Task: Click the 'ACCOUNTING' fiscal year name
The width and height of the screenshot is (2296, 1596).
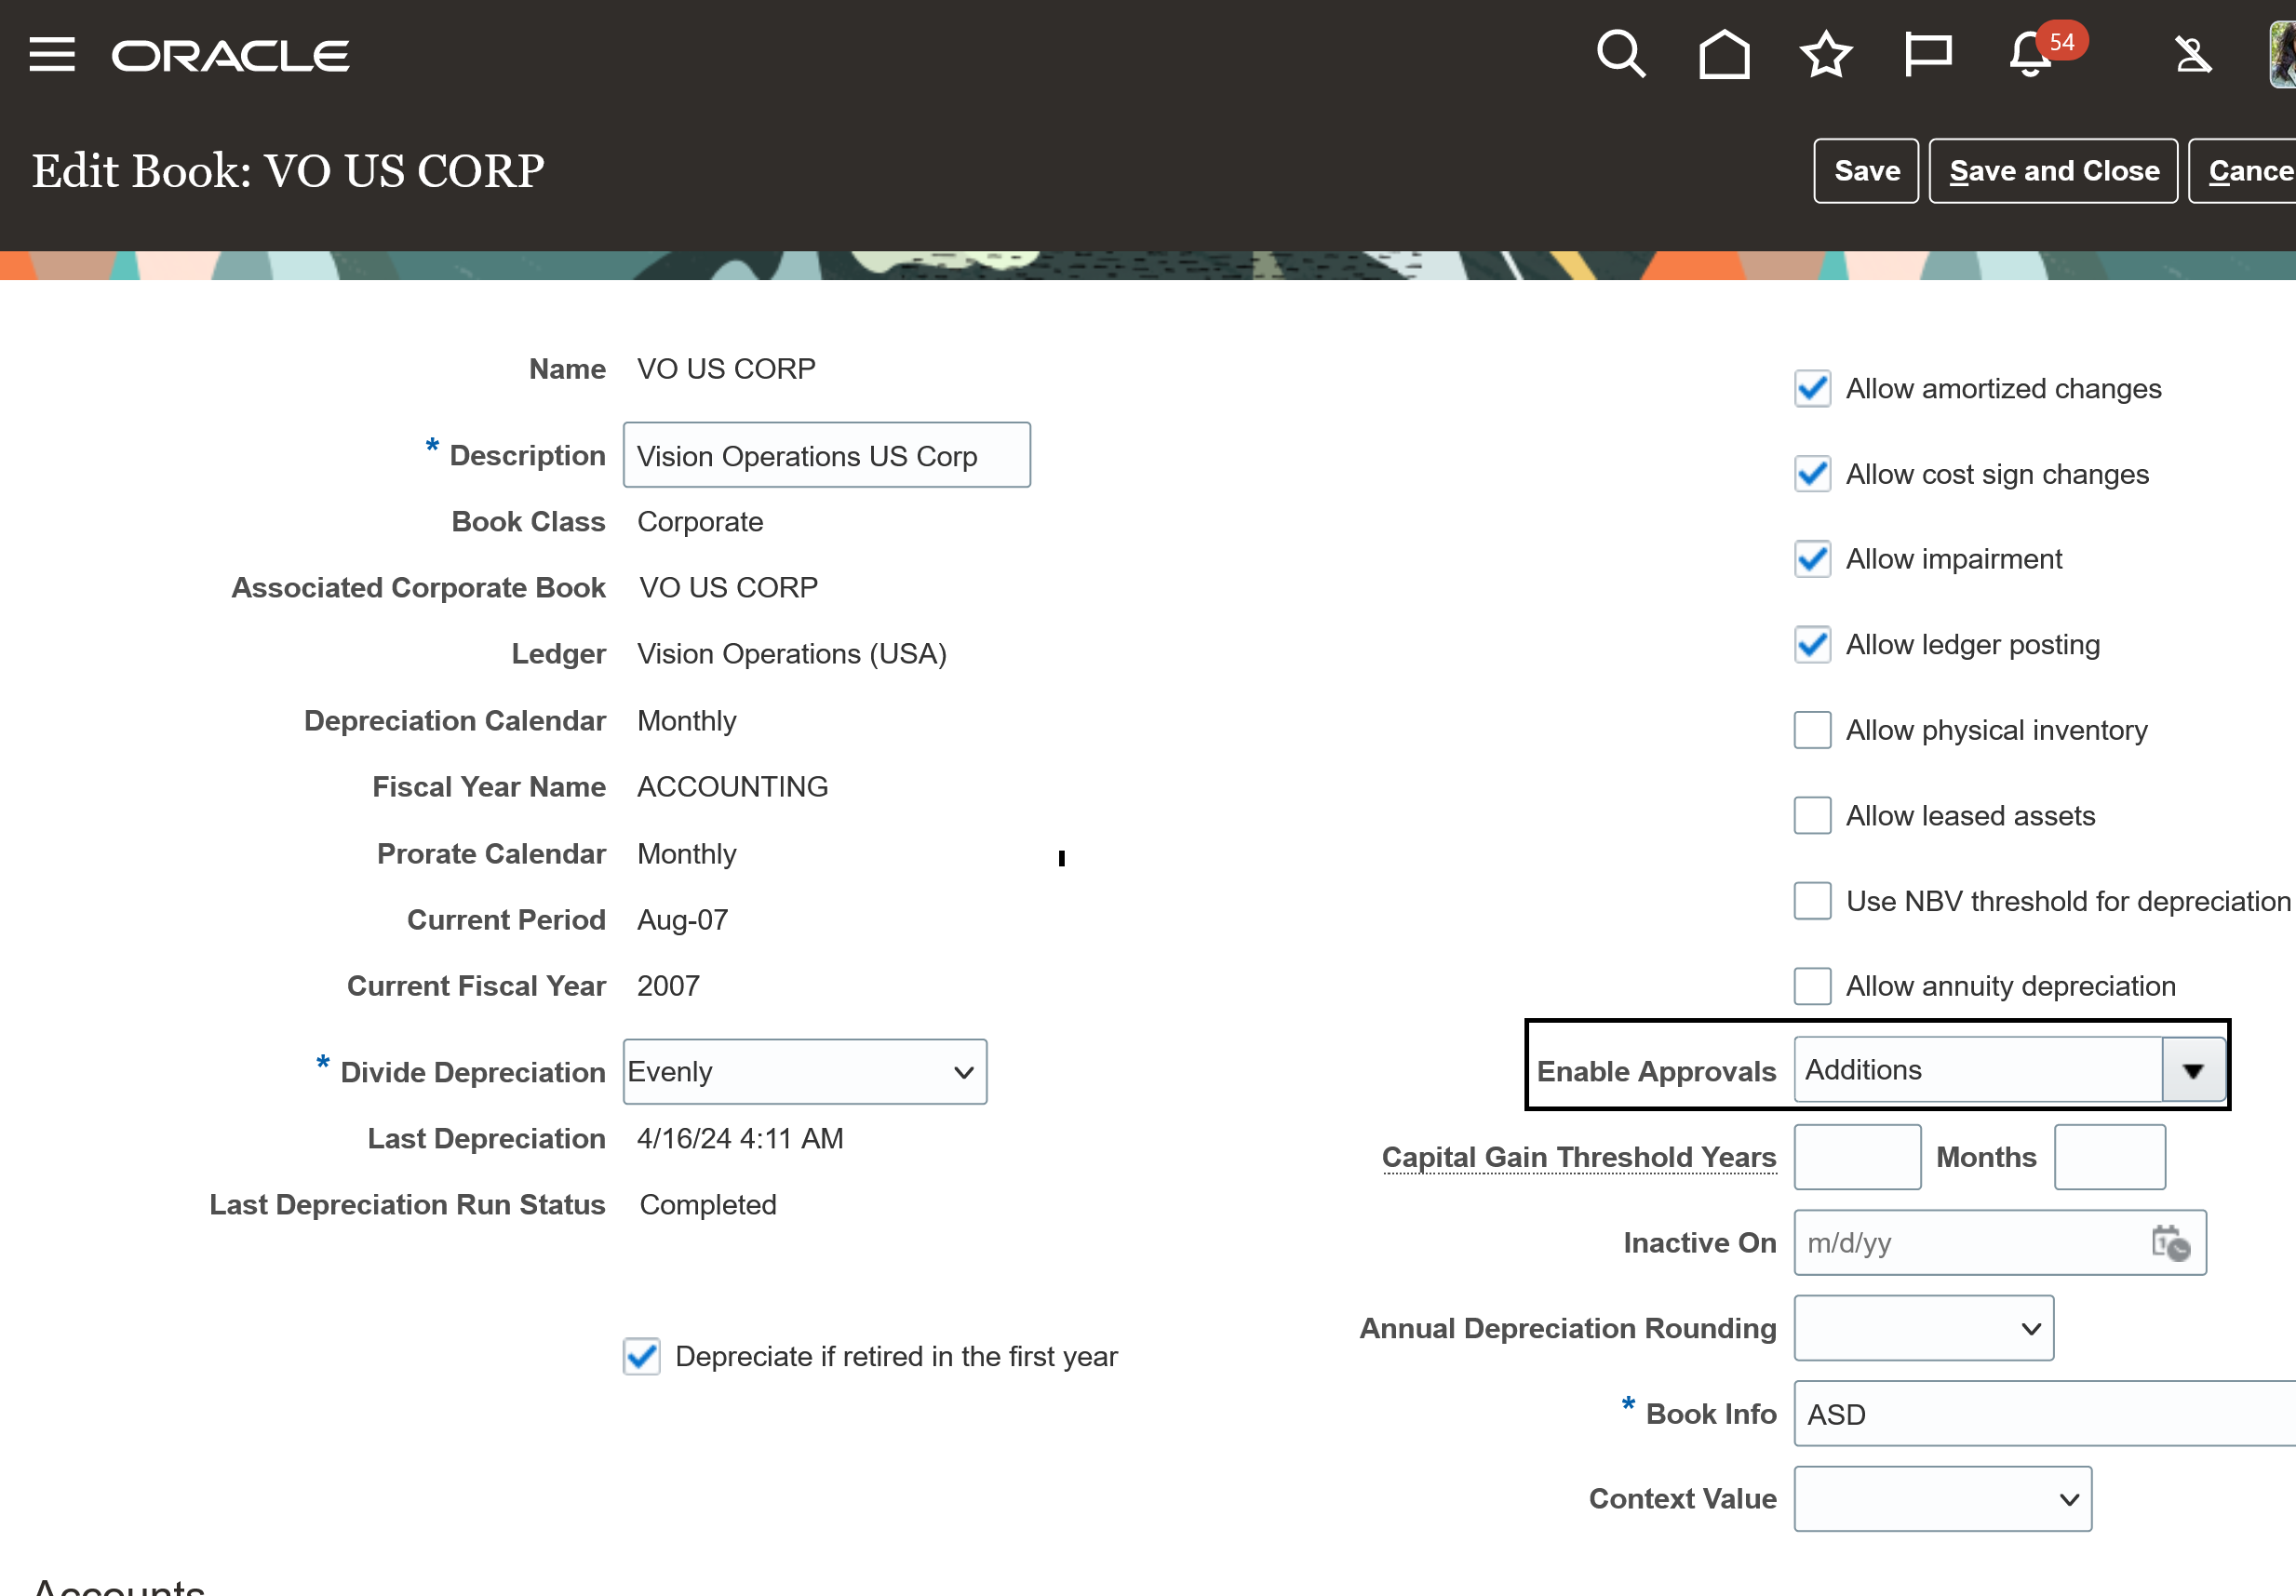Action: (x=733, y=787)
